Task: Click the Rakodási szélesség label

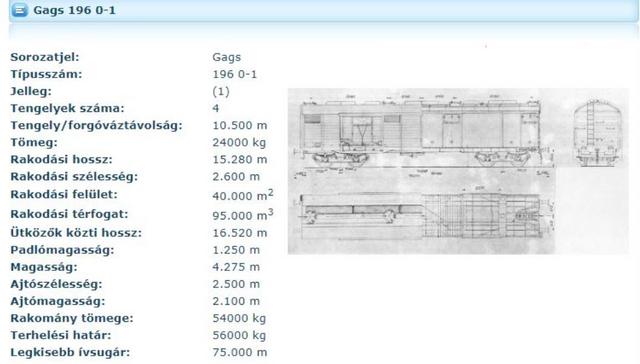Action: (x=74, y=177)
